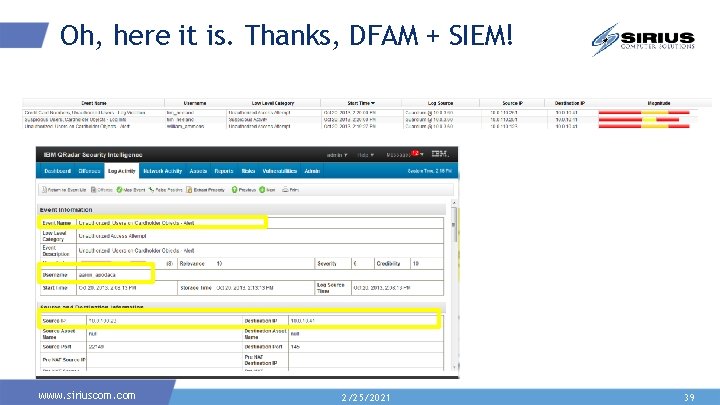Image resolution: width=720 pixels, height=405 pixels.
Task: Open the Admin tab
Action: 312,171
